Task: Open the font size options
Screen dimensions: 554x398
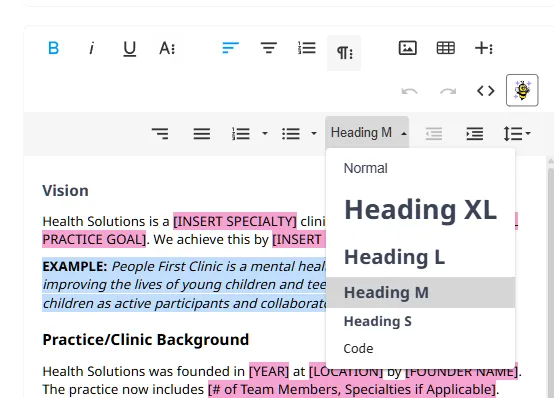Action: (x=167, y=48)
